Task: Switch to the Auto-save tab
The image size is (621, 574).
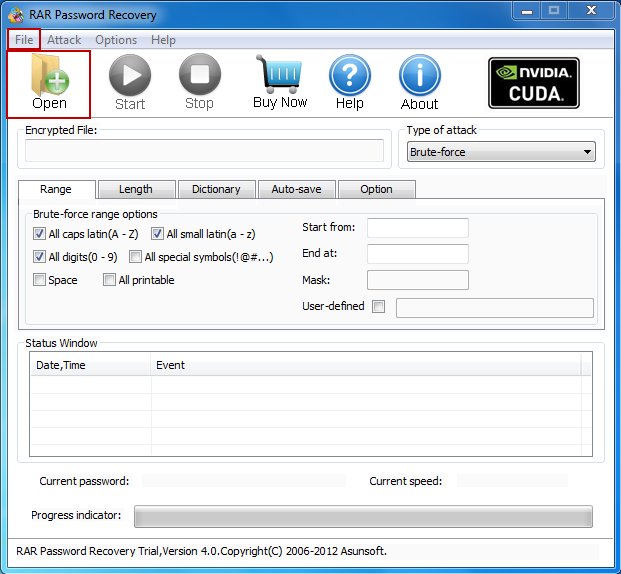Action: point(296,189)
